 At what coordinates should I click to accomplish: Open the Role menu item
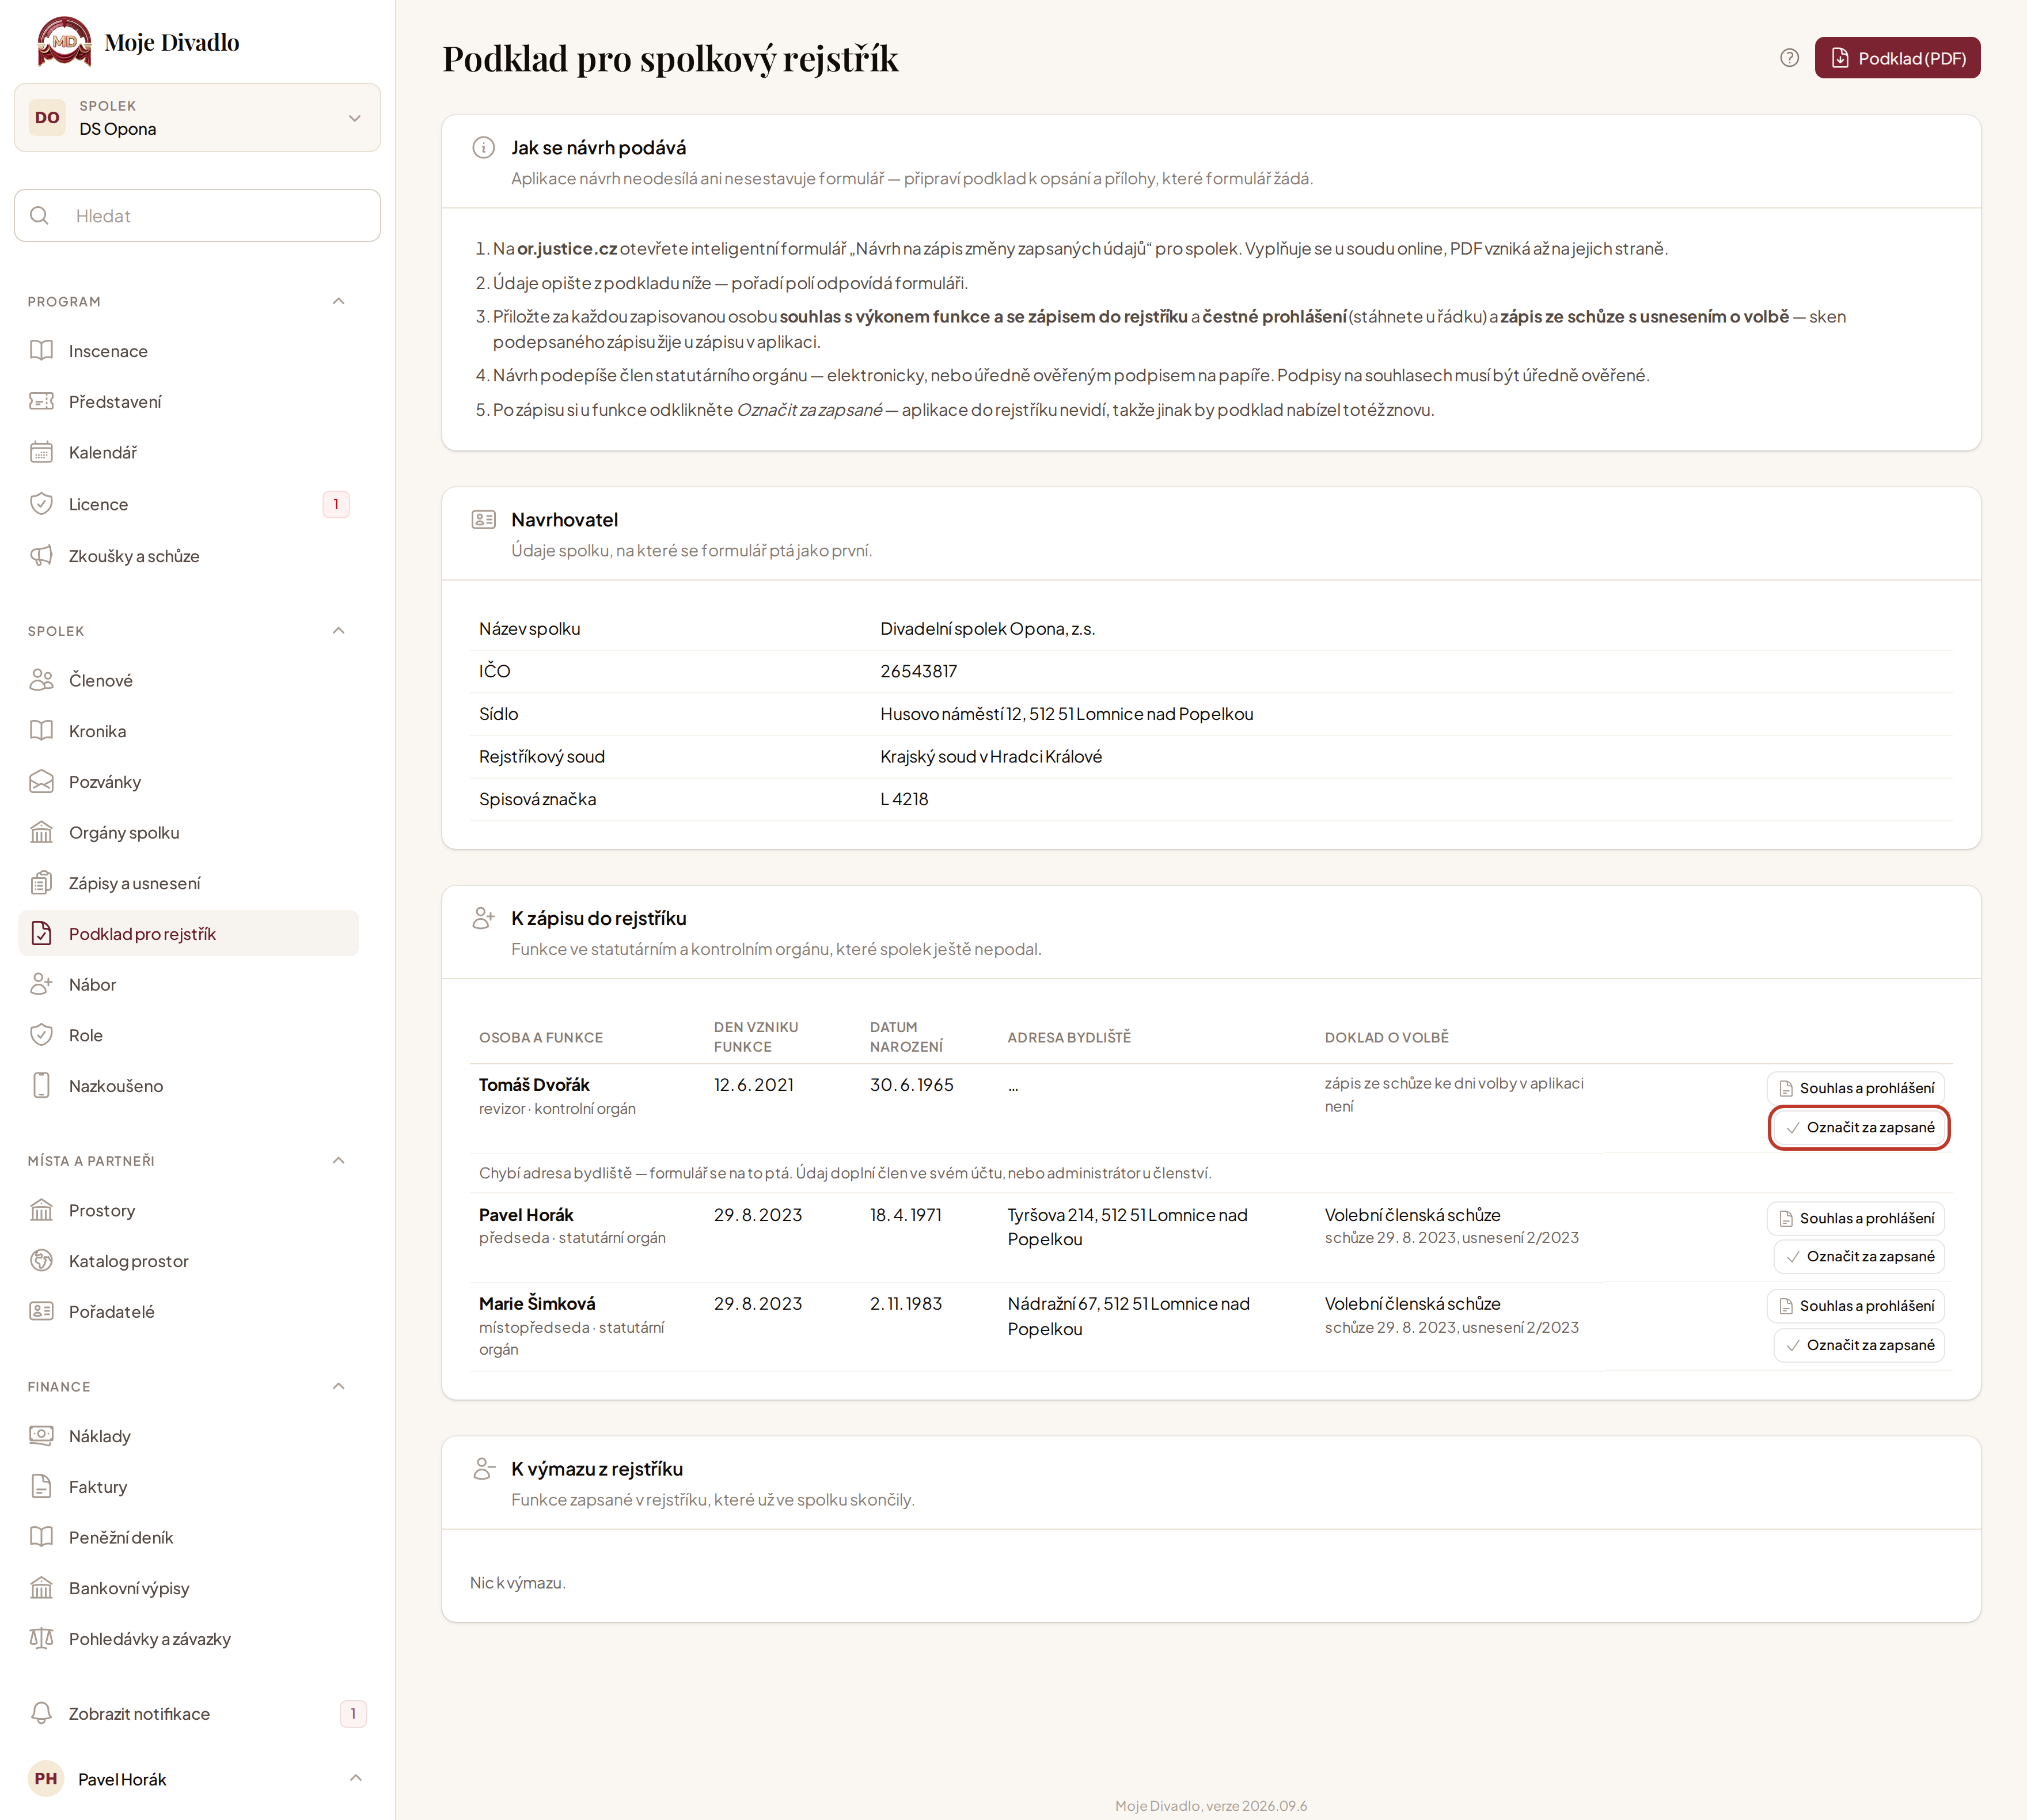coord(188,1035)
